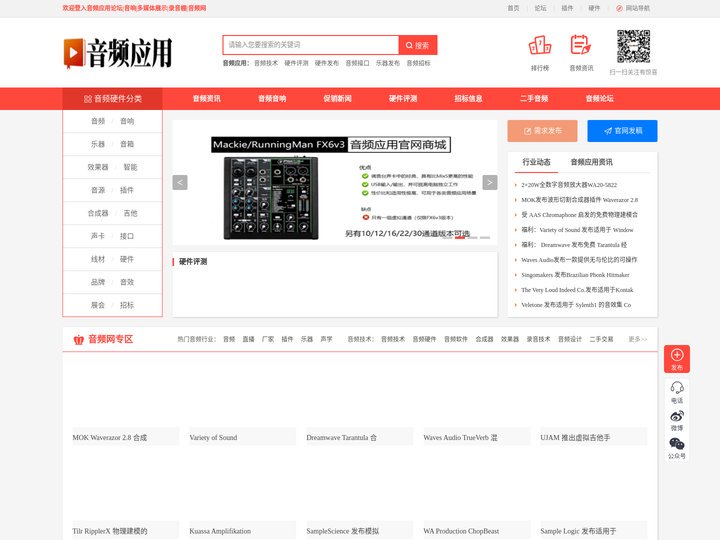Open news item MOK发布波形切割合成器插件 Waverazor
The width and height of the screenshot is (720, 540).
[x=579, y=200]
